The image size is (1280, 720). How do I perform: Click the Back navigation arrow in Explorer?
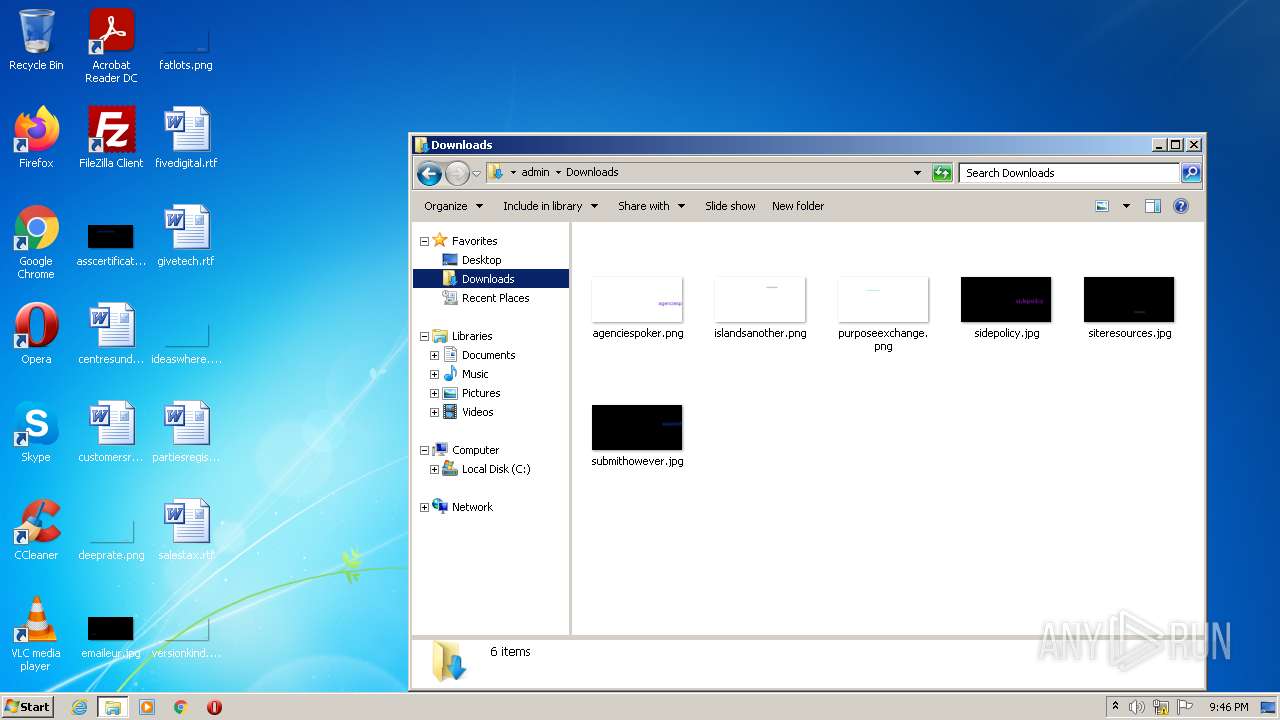(x=430, y=173)
